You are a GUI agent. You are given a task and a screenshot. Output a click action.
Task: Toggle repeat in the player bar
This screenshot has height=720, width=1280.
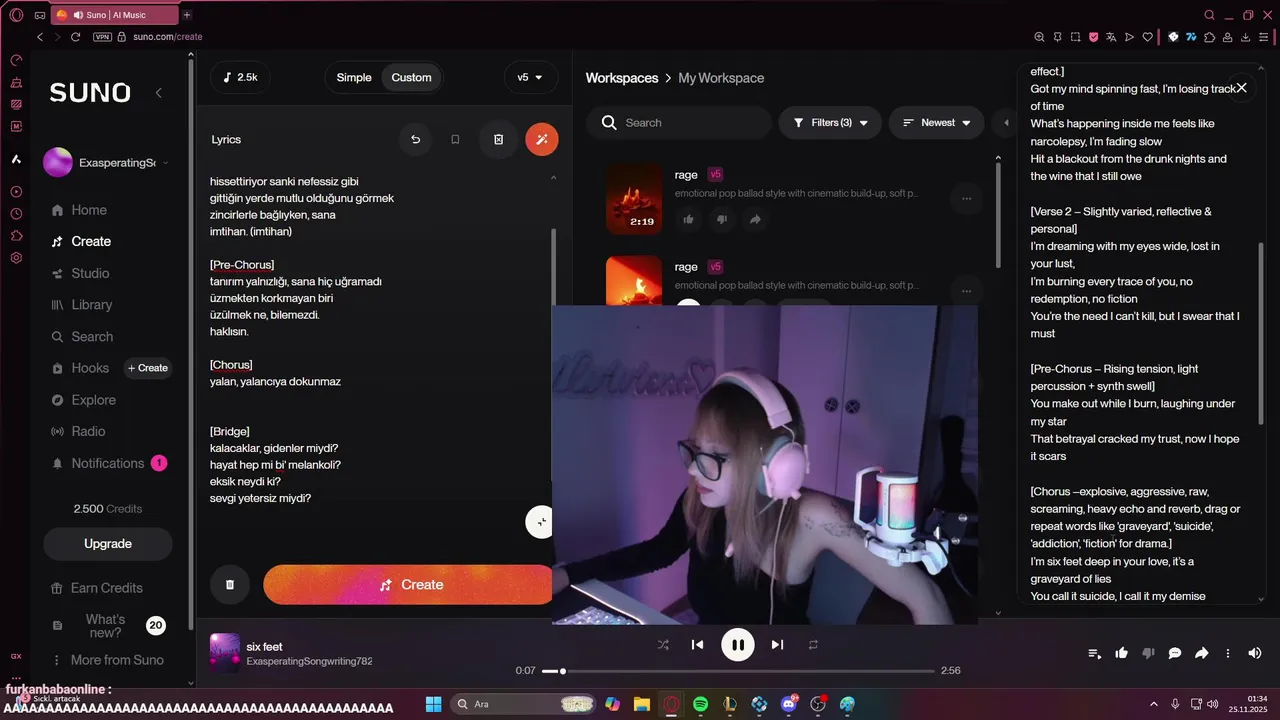[813, 645]
